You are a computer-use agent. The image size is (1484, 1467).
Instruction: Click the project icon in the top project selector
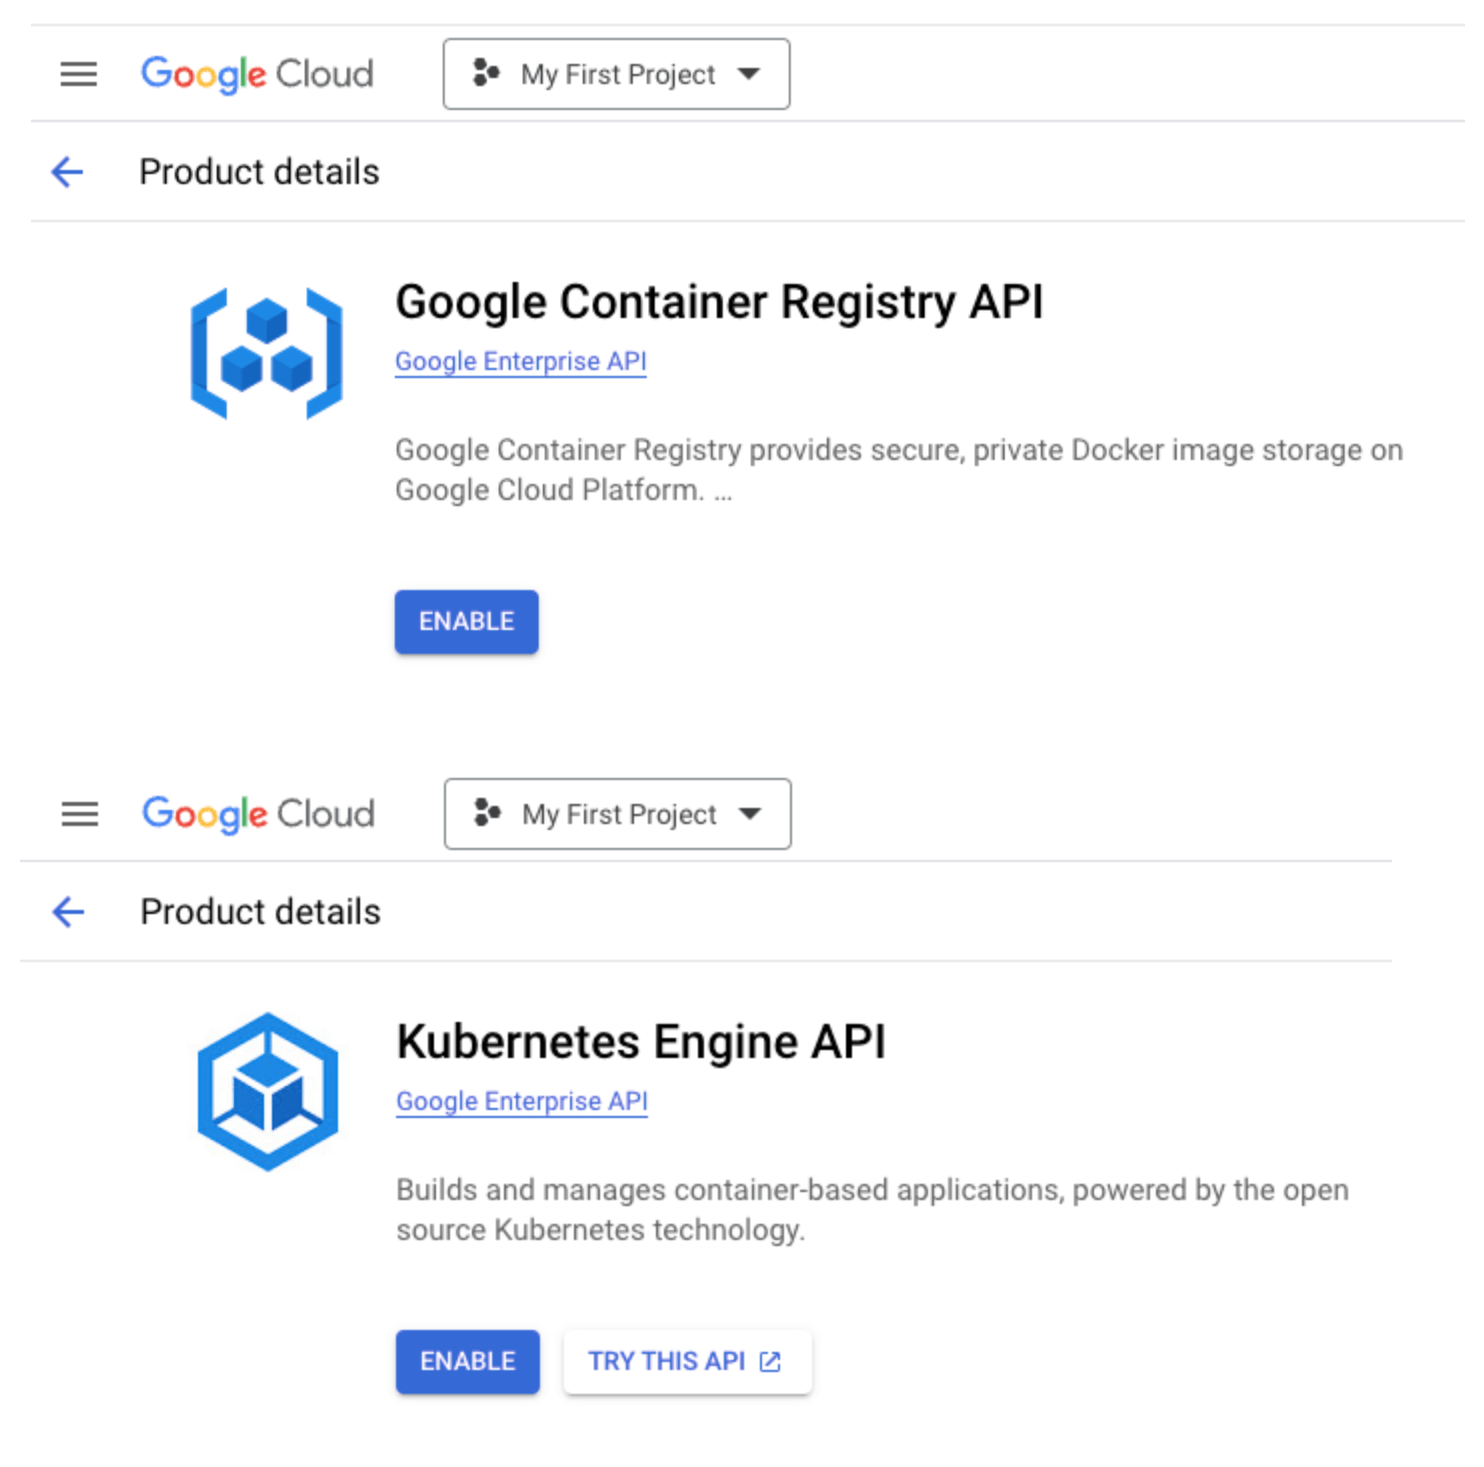486,73
